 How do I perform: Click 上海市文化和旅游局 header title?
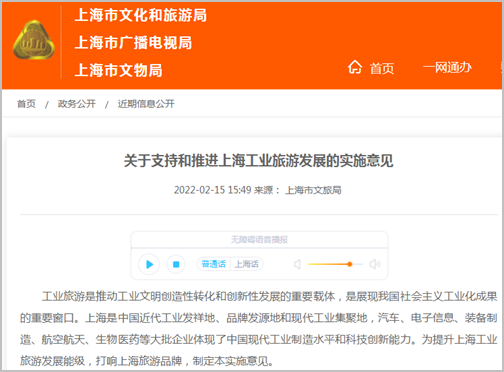click(141, 15)
